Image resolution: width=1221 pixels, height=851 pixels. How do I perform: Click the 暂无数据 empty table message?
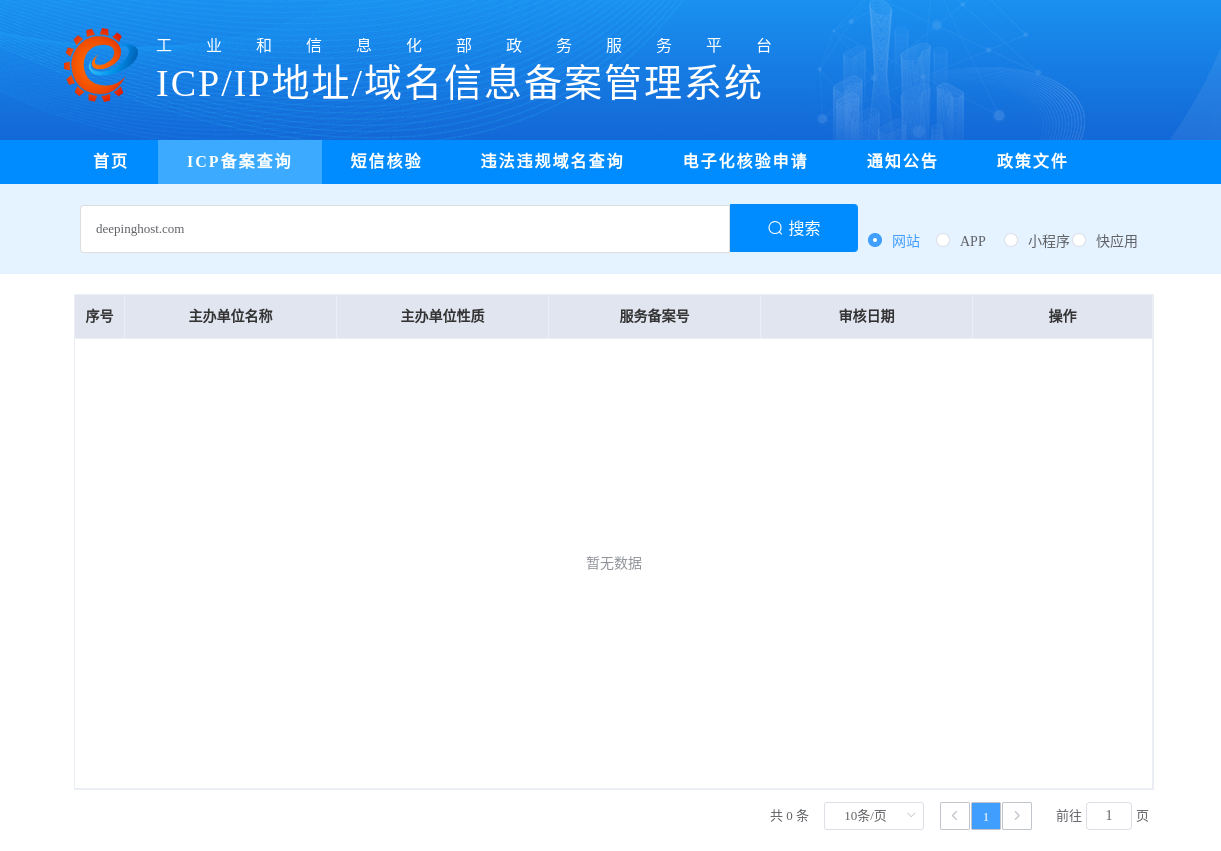click(x=614, y=563)
